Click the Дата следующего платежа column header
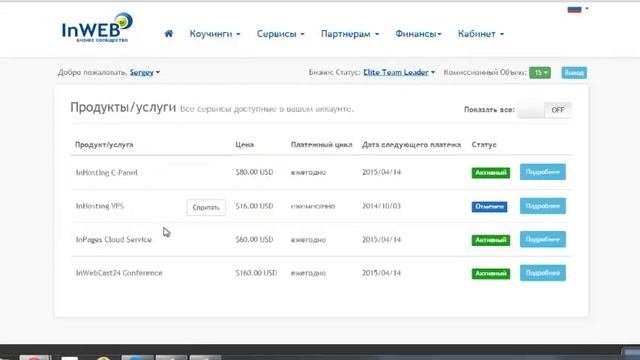Image resolution: width=640 pixels, height=360 pixels. point(411,144)
